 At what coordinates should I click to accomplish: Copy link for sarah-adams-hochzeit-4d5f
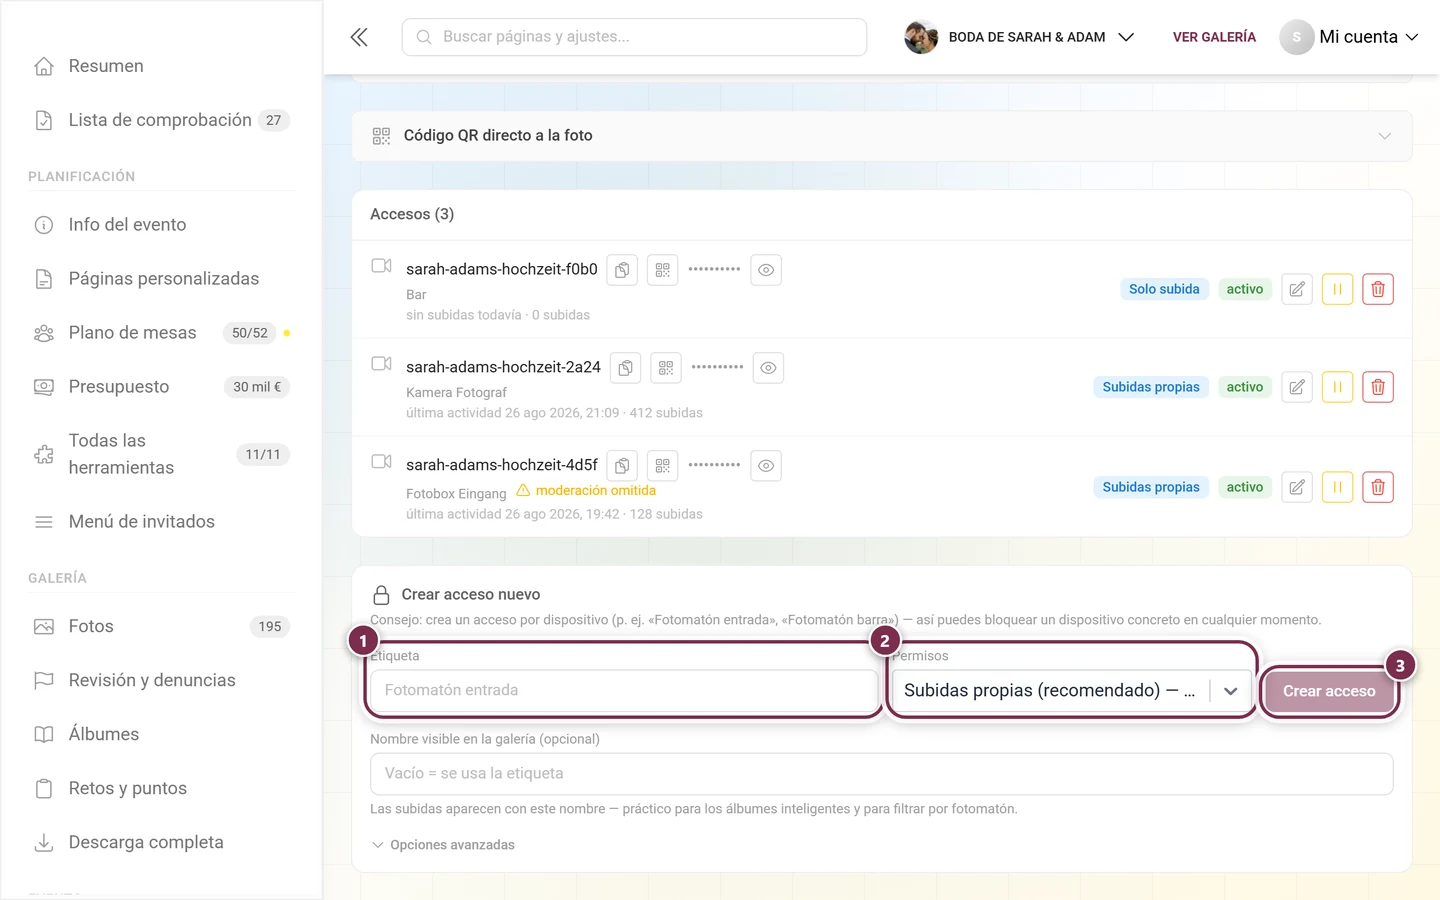coord(622,466)
